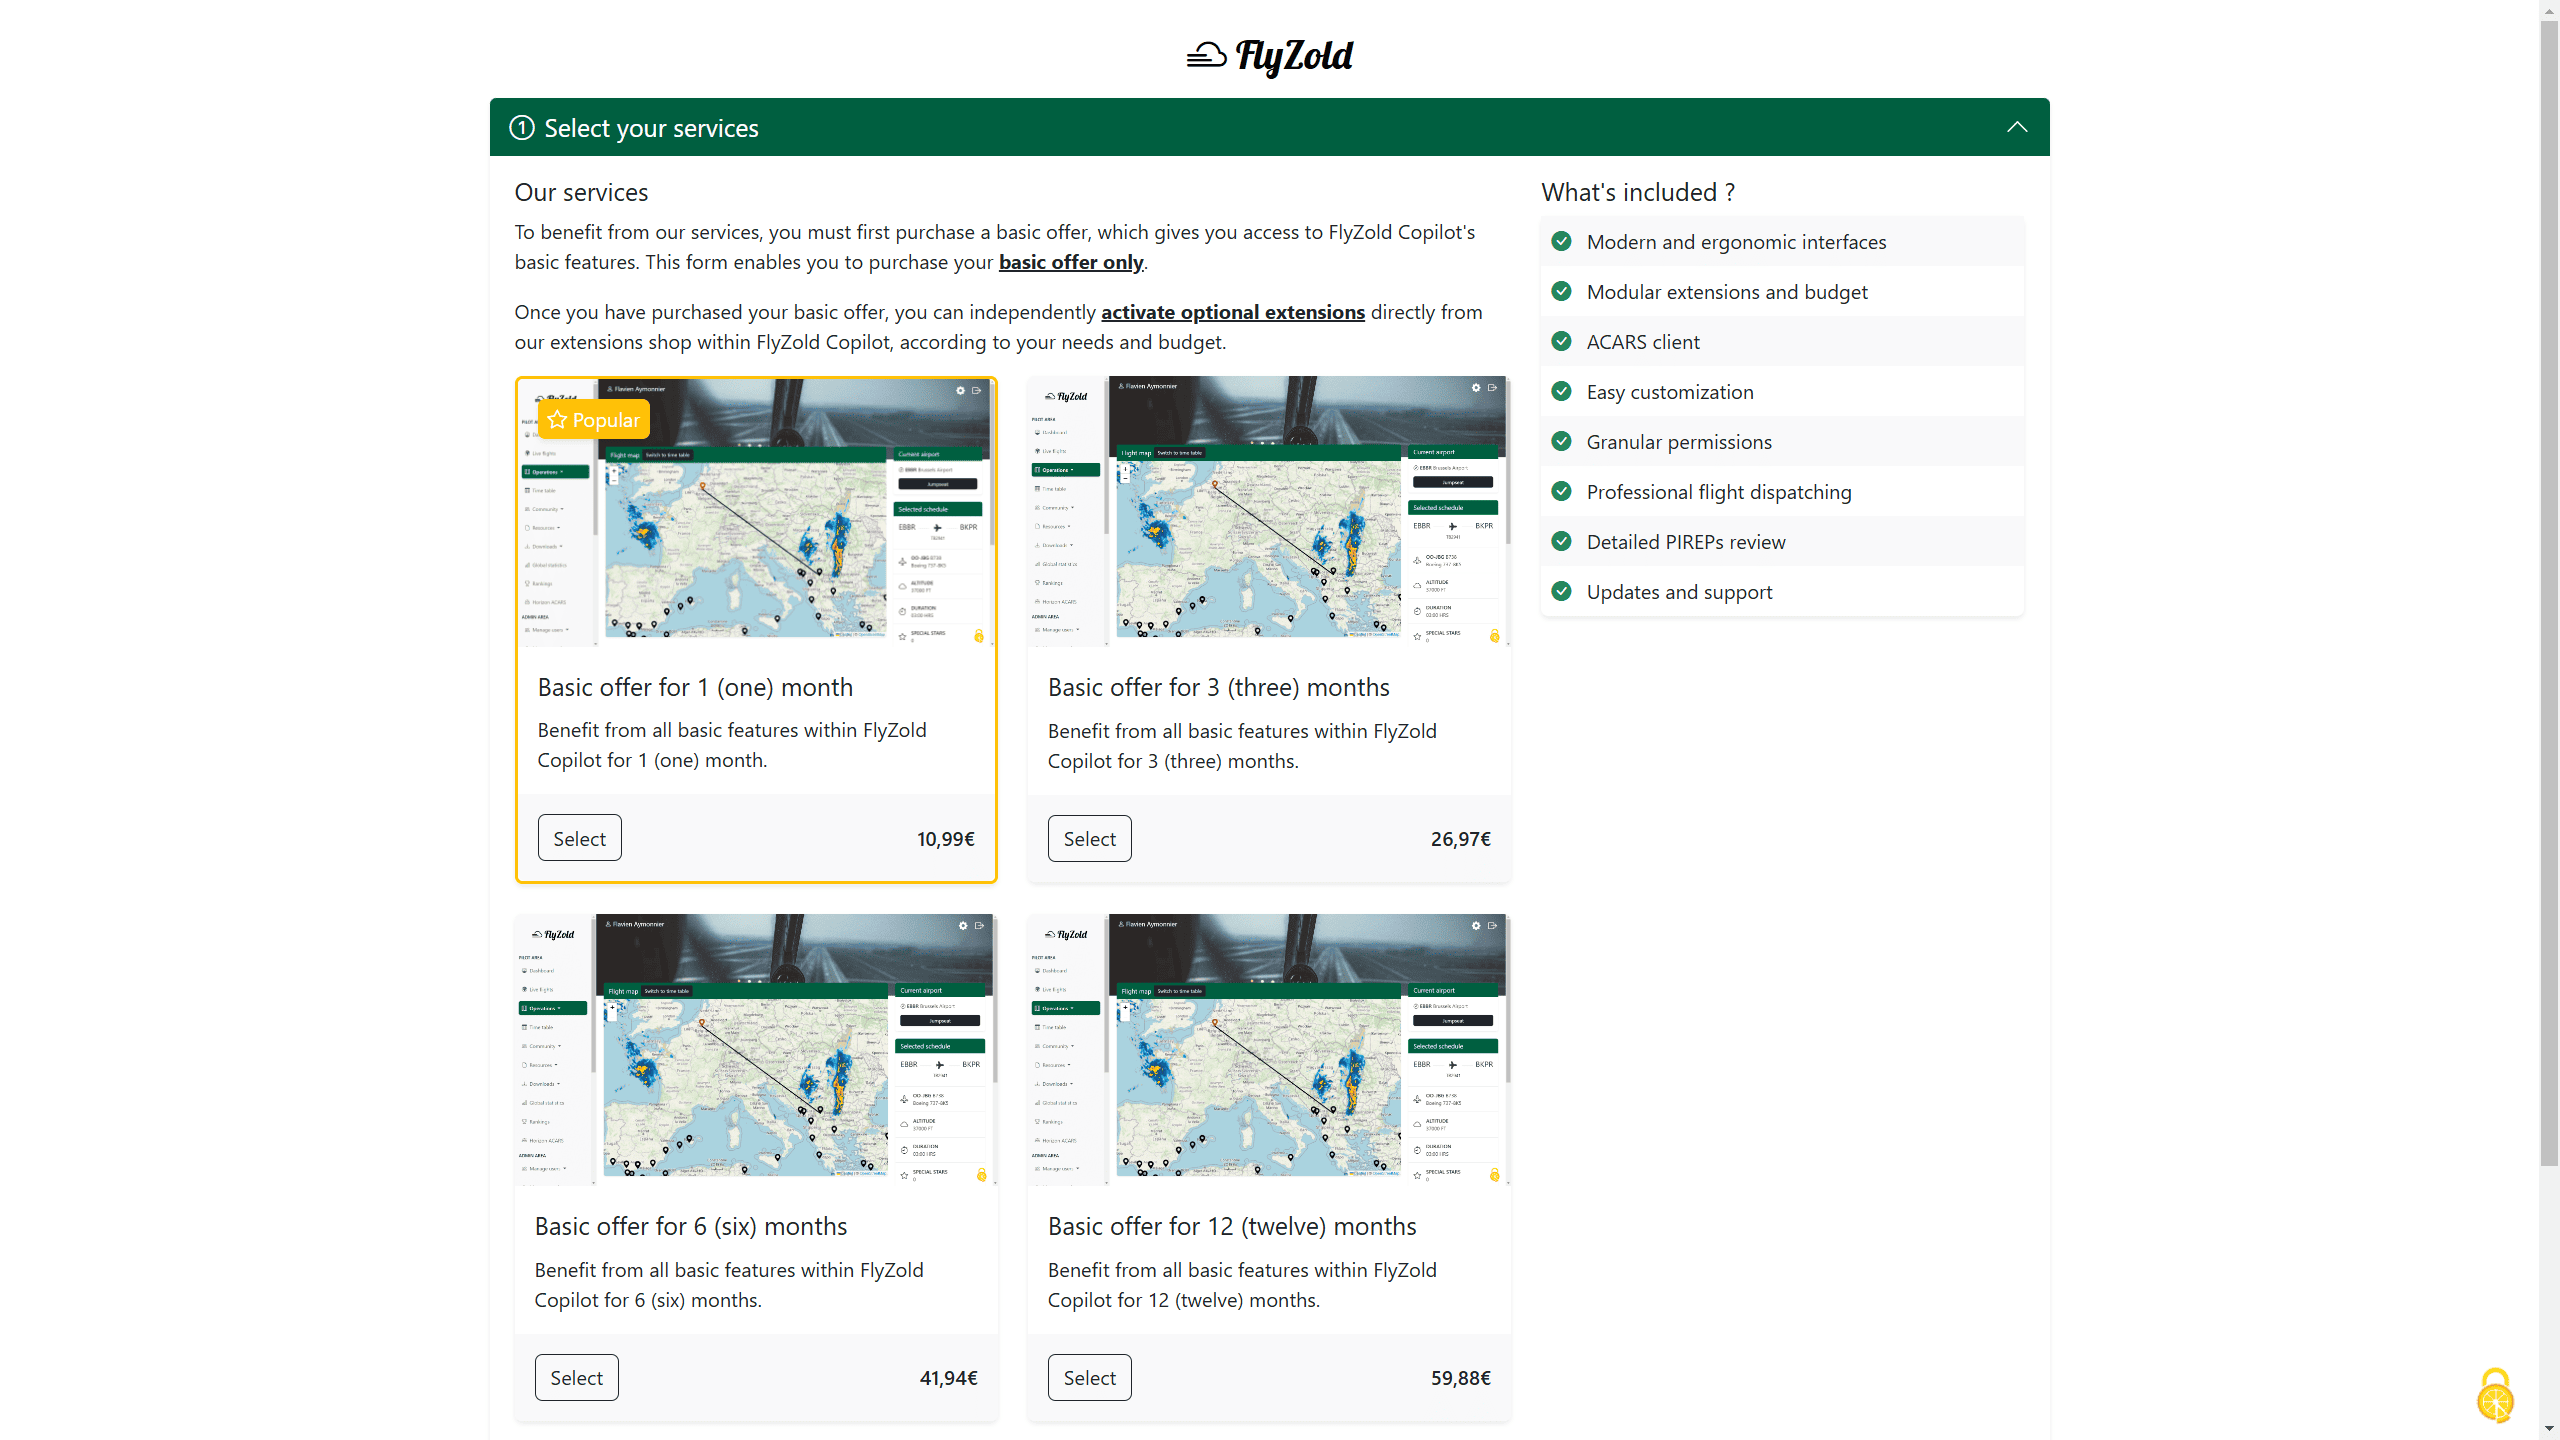The height and width of the screenshot is (1440, 2560).
Task: Click the basic offer only link
Action: click(1071, 260)
